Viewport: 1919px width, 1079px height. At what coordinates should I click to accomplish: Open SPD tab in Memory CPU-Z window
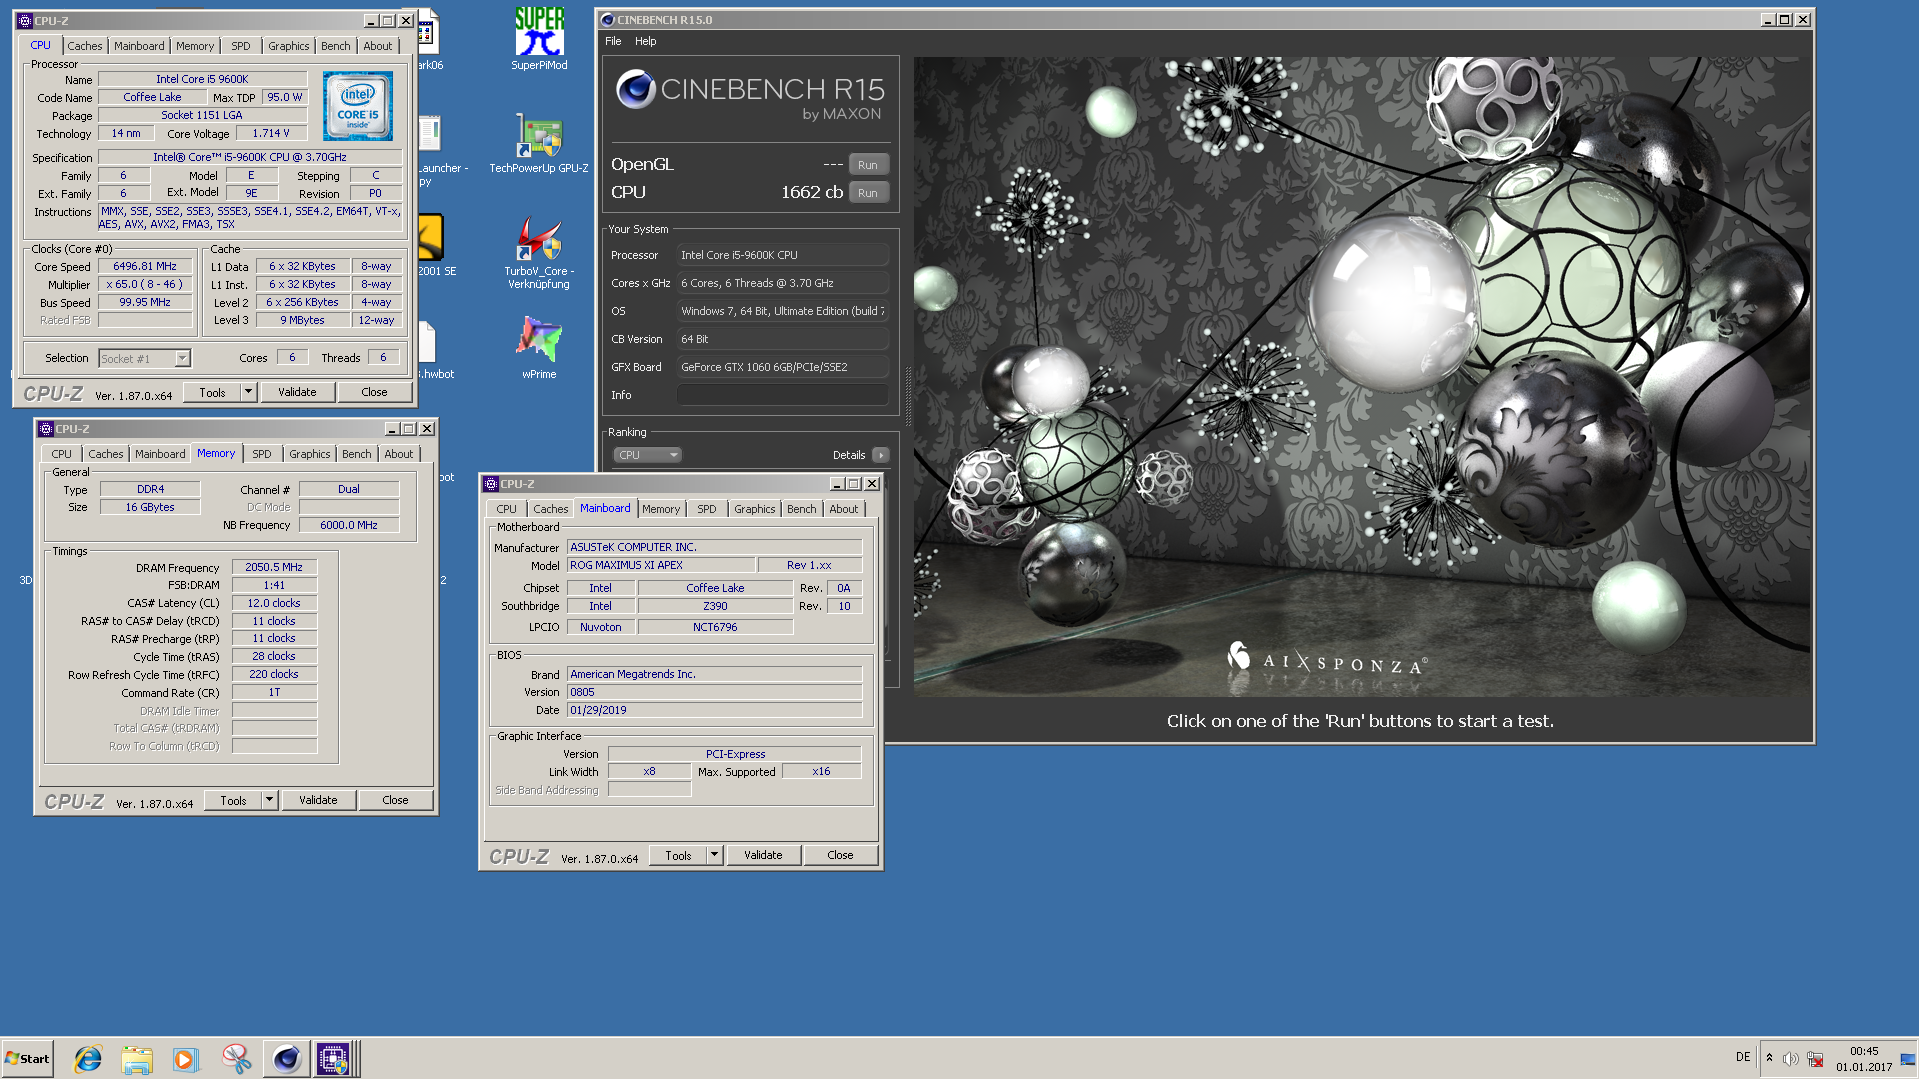click(262, 454)
